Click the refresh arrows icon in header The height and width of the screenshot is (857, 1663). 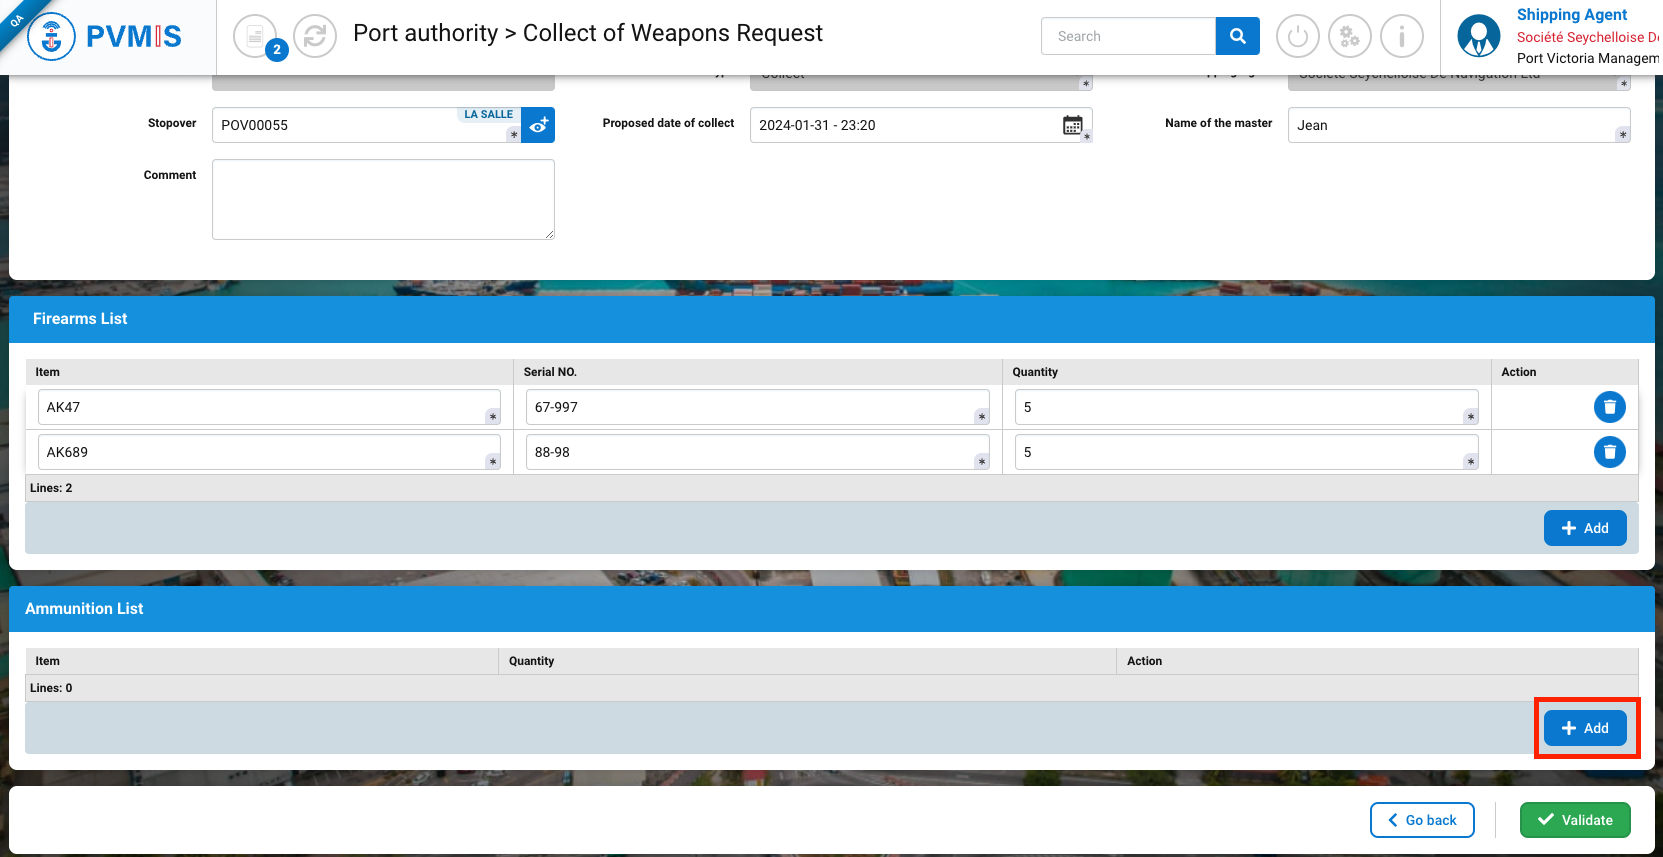tap(315, 37)
